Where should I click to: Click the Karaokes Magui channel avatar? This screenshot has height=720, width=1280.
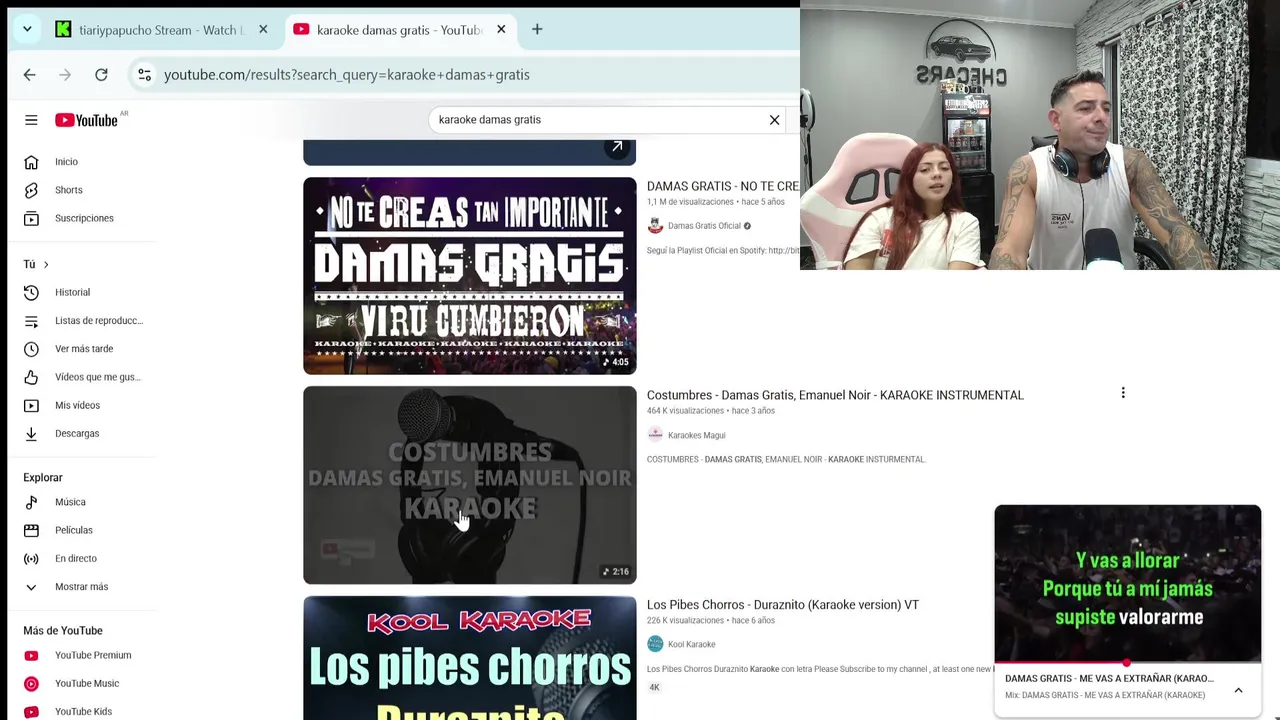pyautogui.click(x=655, y=435)
